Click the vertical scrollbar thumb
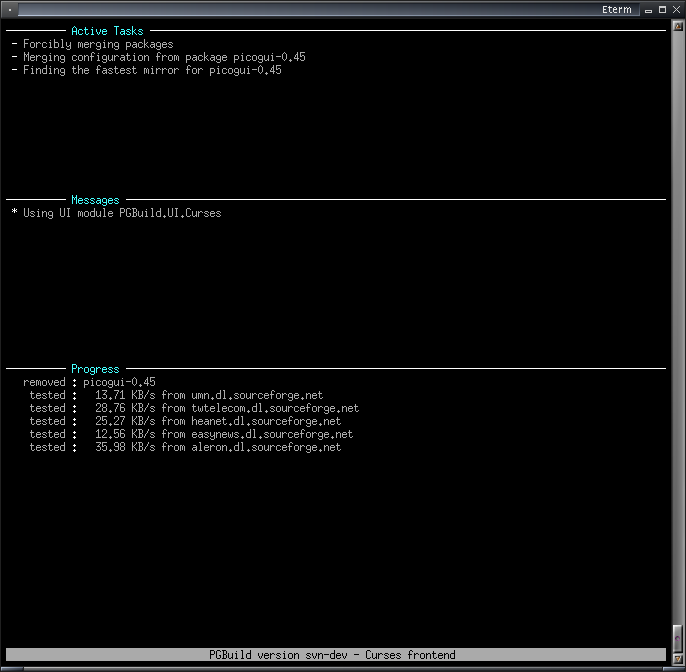 [x=678, y=638]
